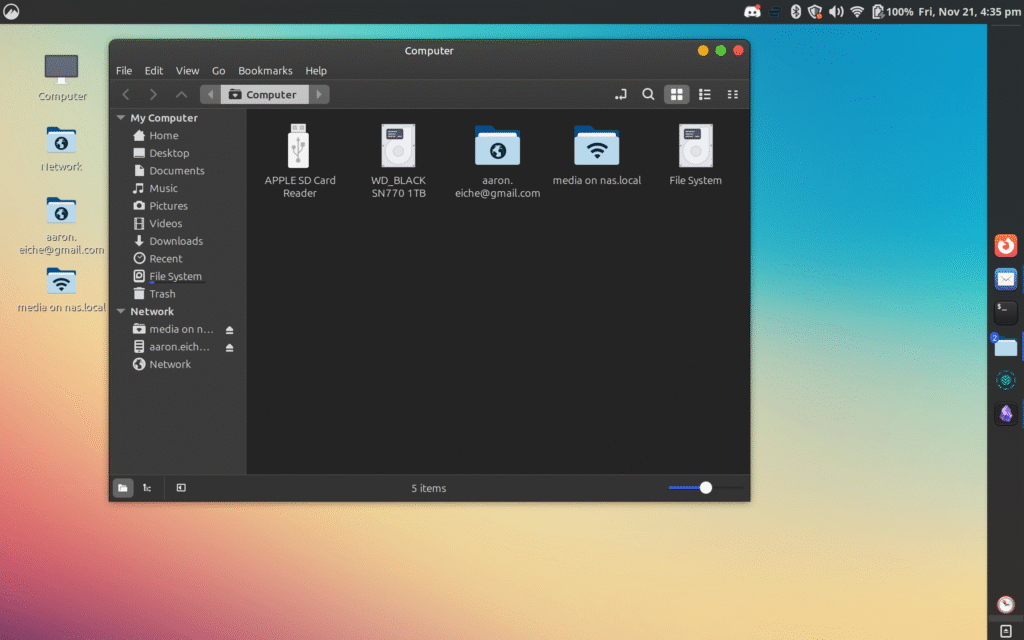The width and height of the screenshot is (1024, 640).
Task: Unmount the aaron.eiche network mount in sidebar
Action: click(x=229, y=347)
